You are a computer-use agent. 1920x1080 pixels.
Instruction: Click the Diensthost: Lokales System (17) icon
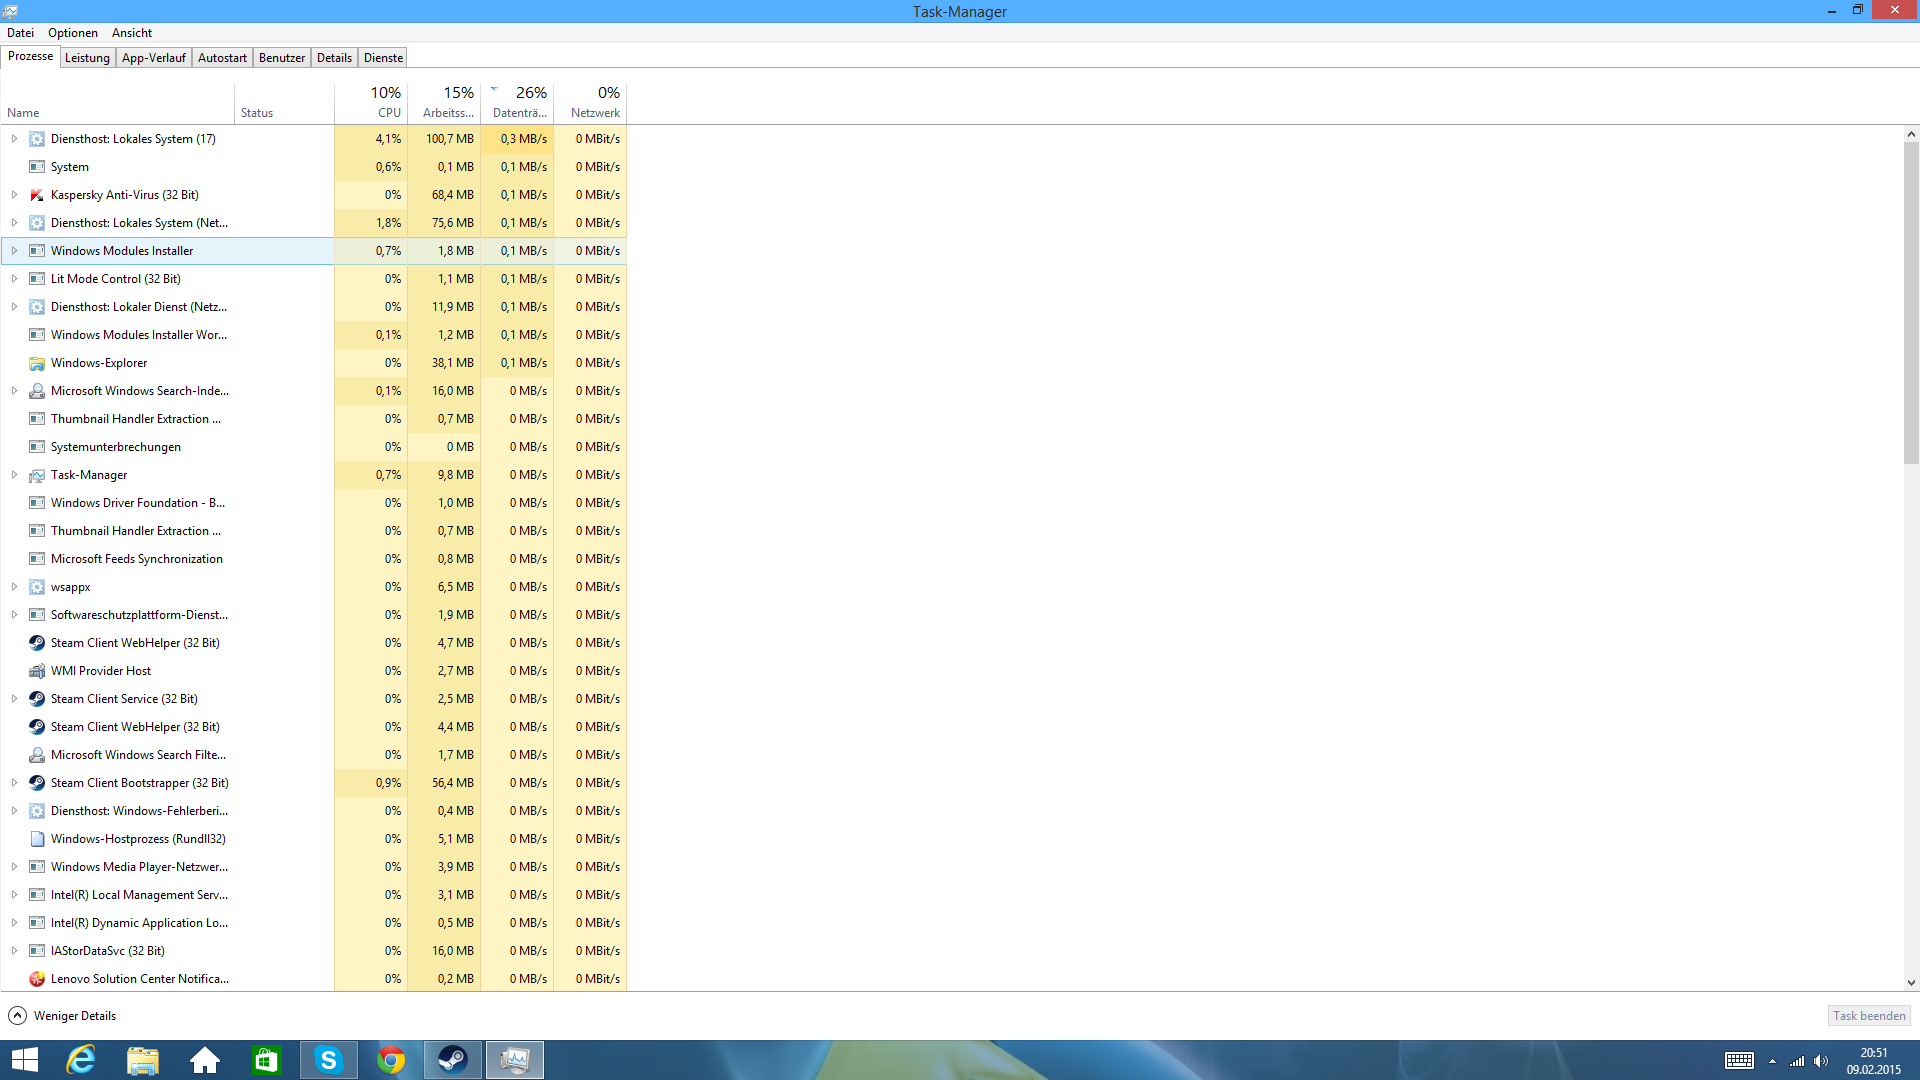pos(37,139)
